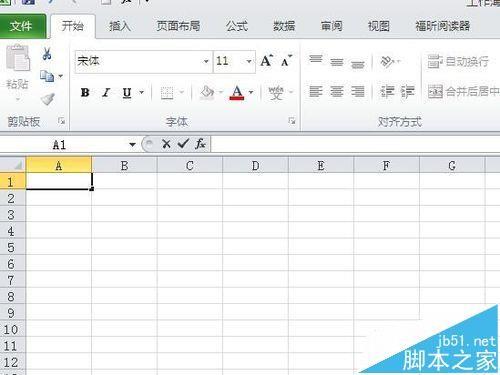The image size is (500, 375).
Task: Click the fx insert function icon
Action: pyautogui.click(x=200, y=144)
